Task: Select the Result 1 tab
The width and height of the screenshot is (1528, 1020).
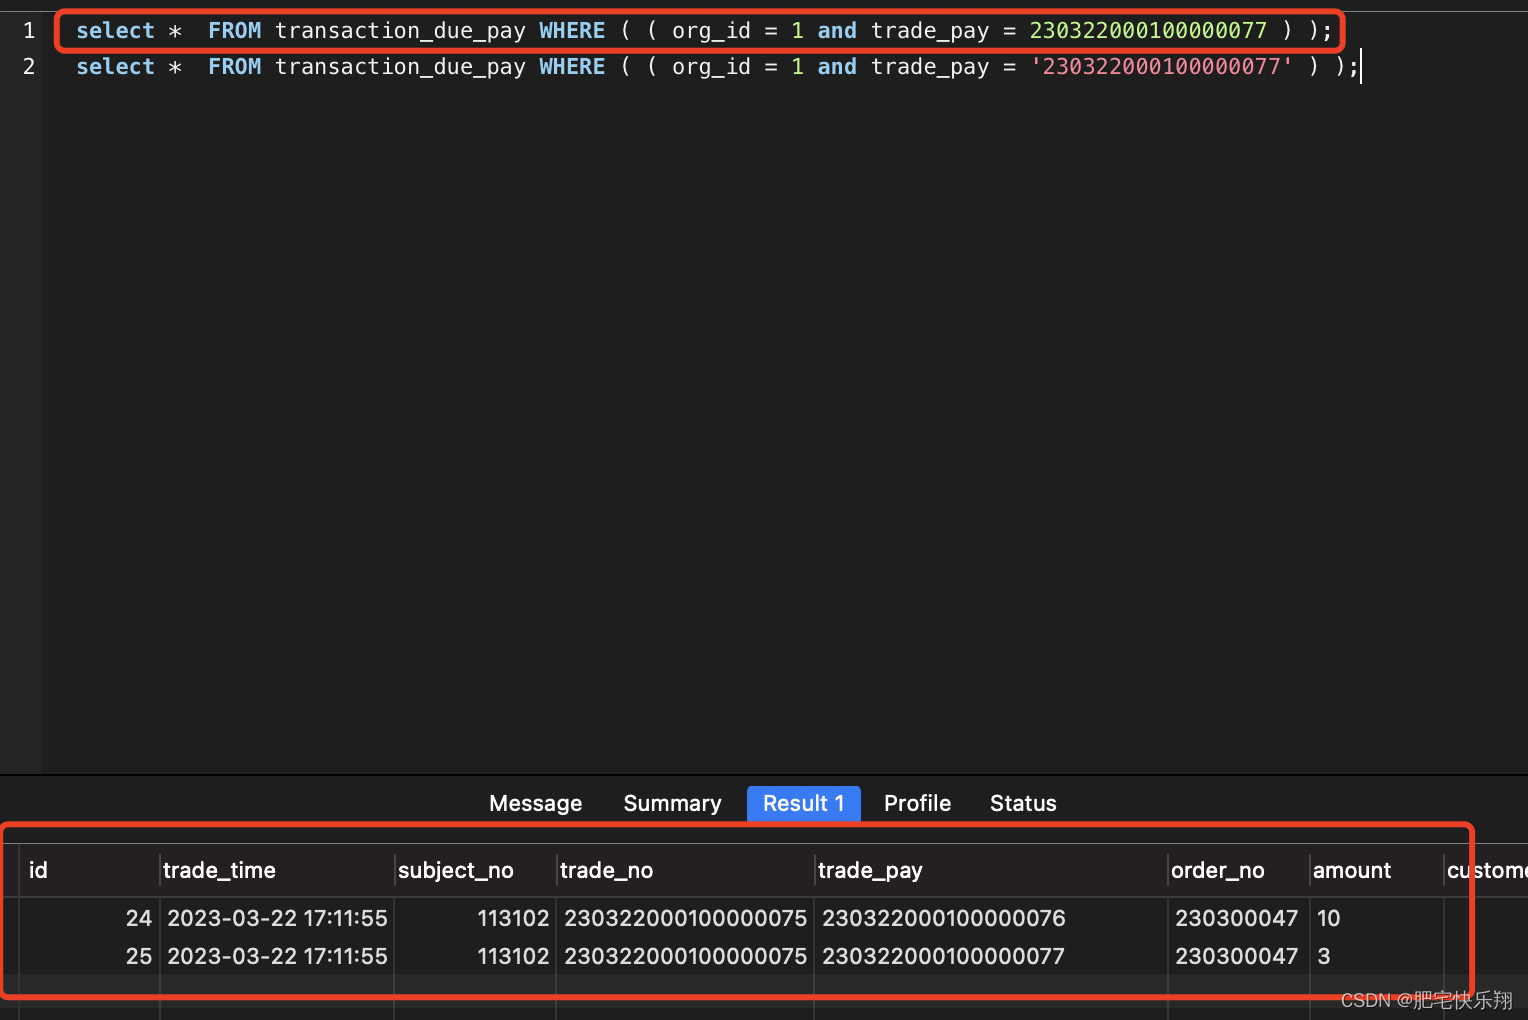Action: (x=803, y=803)
